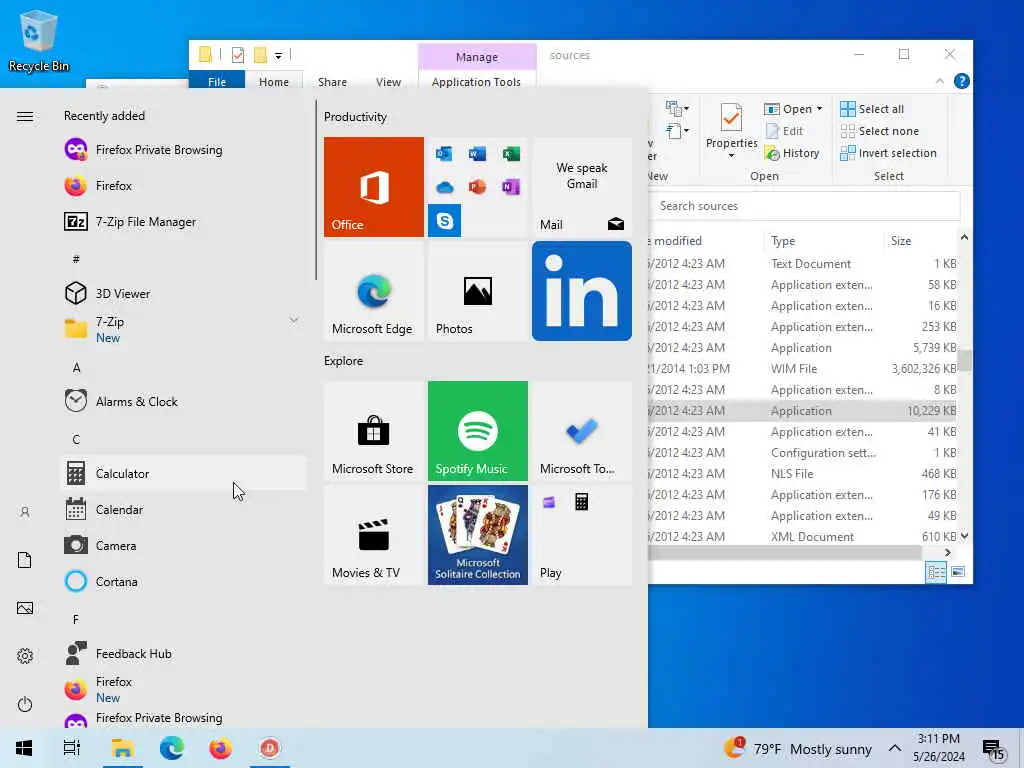Click the Skype icon in Office group
This screenshot has width=1024, height=768.
(445, 221)
